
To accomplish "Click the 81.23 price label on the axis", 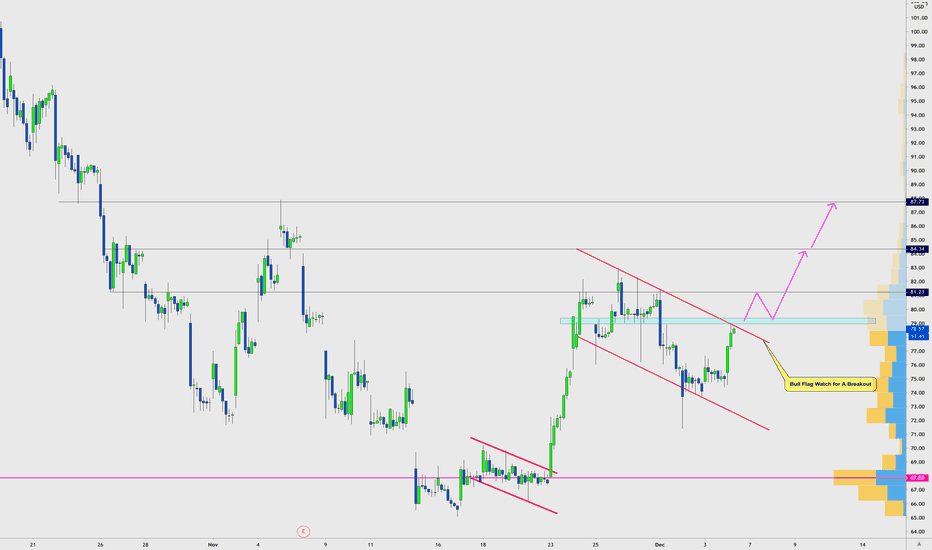I will click(x=918, y=293).
